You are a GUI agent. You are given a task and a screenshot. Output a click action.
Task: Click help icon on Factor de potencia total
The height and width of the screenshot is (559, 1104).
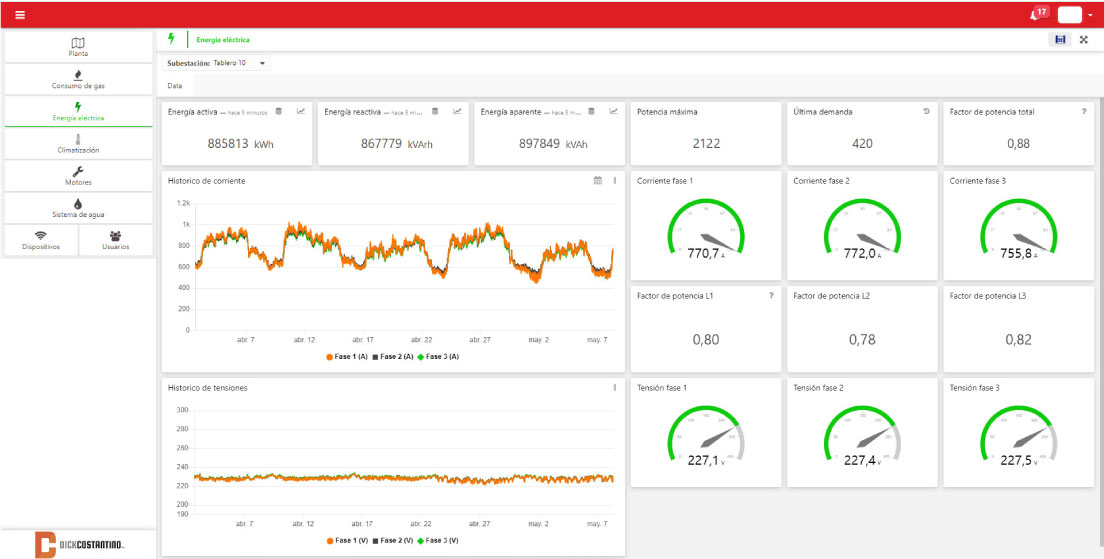pyautogui.click(x=1083, y=112)
